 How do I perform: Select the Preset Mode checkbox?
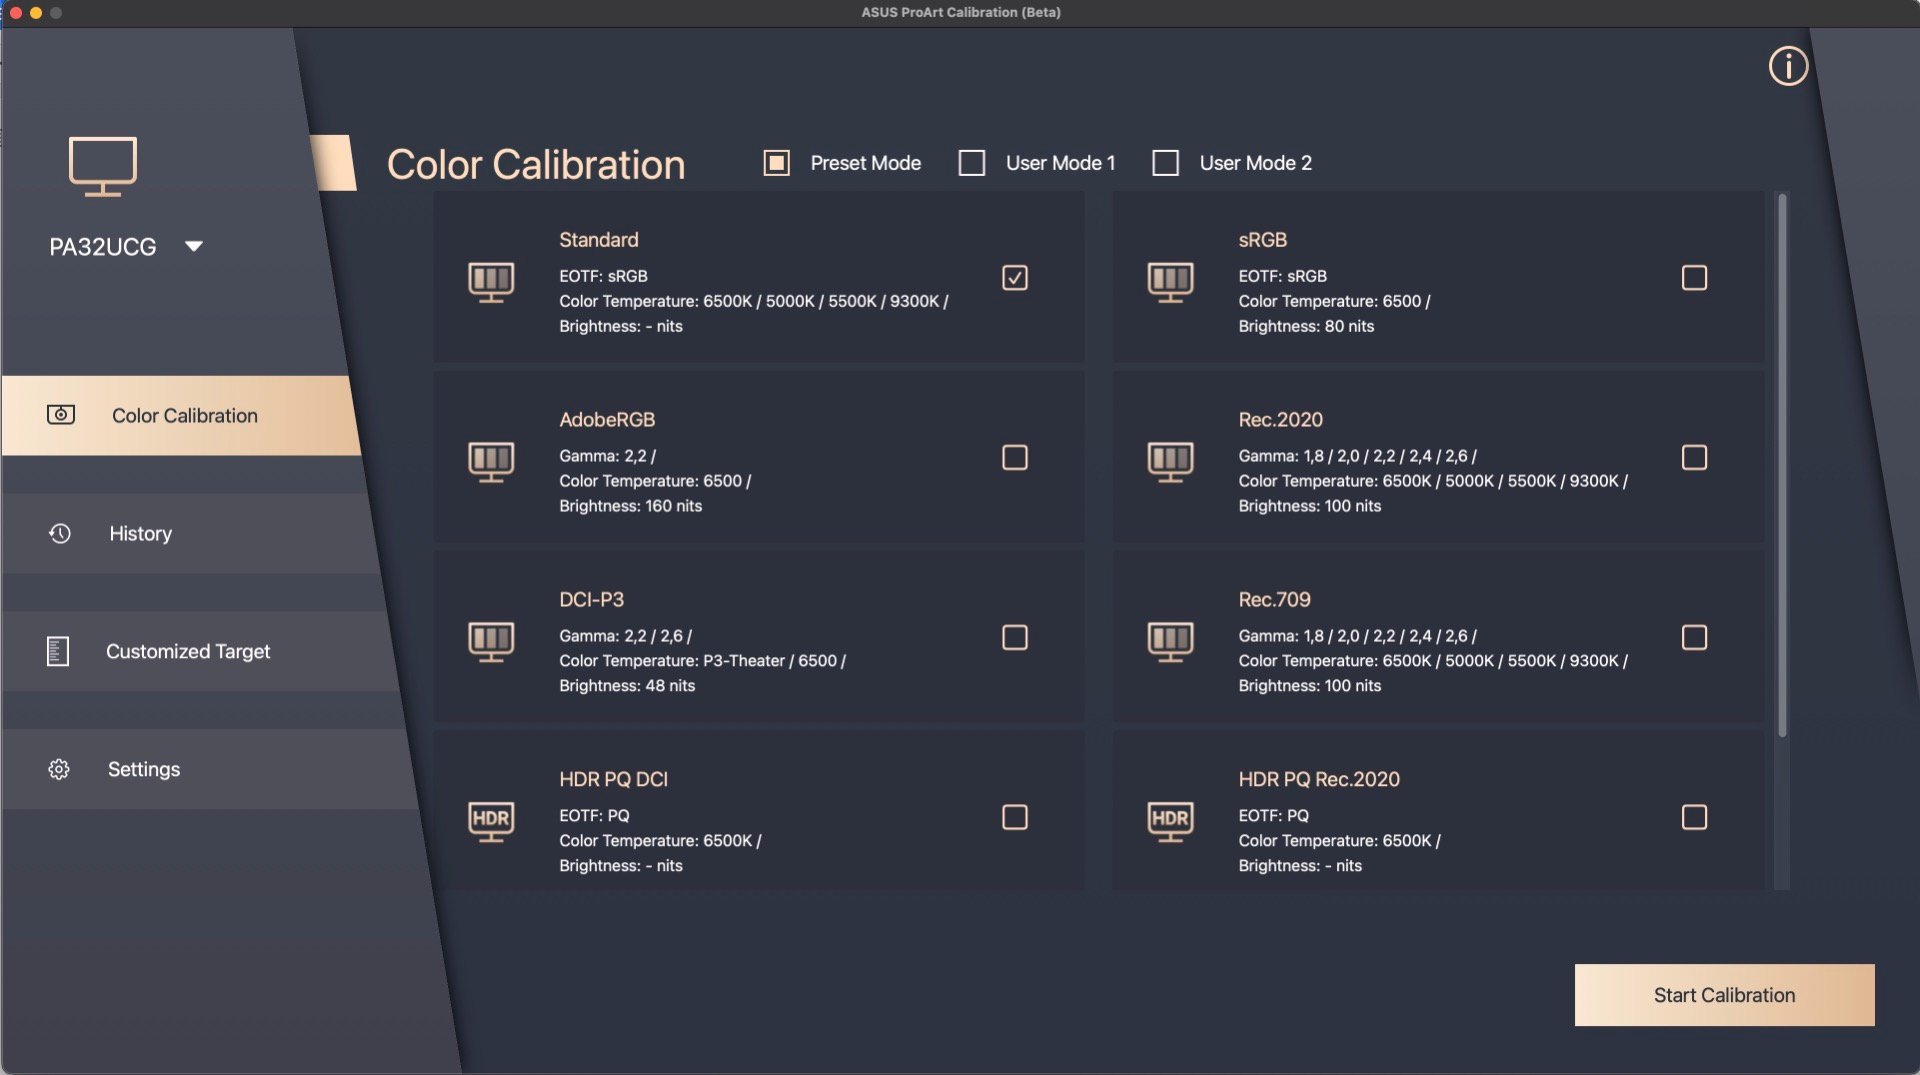pyautogui.click(x=777, y=163)
